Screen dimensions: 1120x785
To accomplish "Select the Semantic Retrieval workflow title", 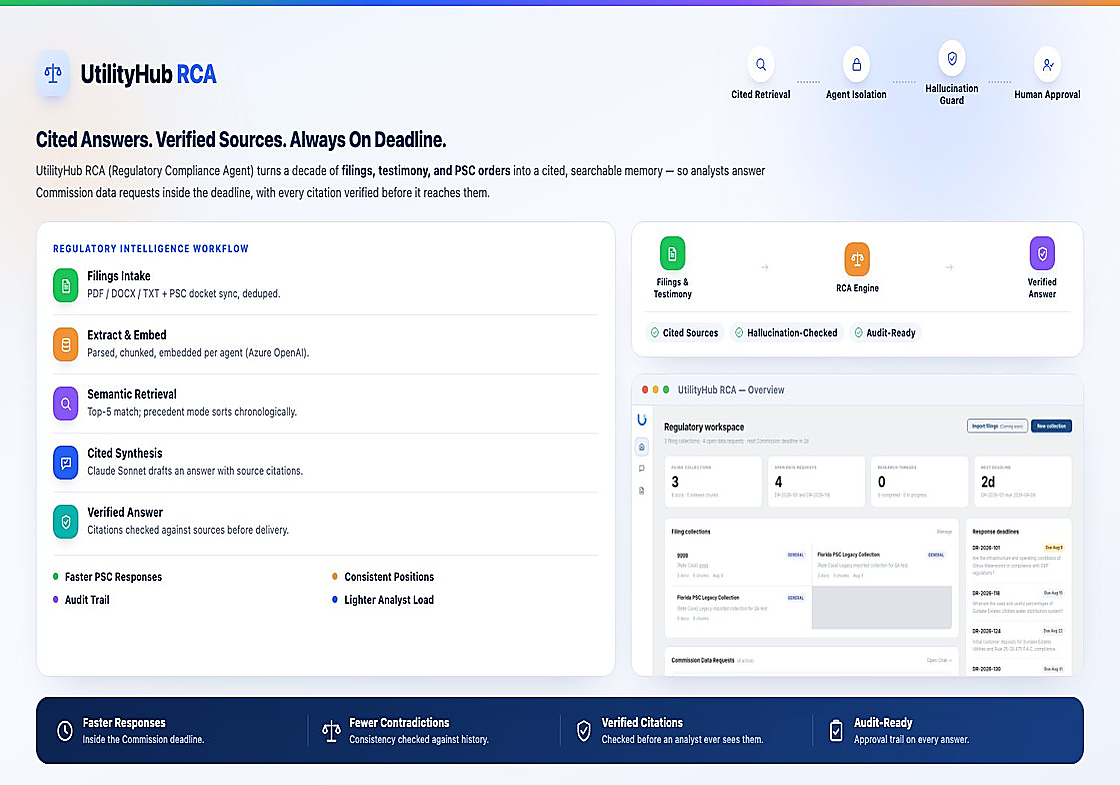I will [131, 394].
